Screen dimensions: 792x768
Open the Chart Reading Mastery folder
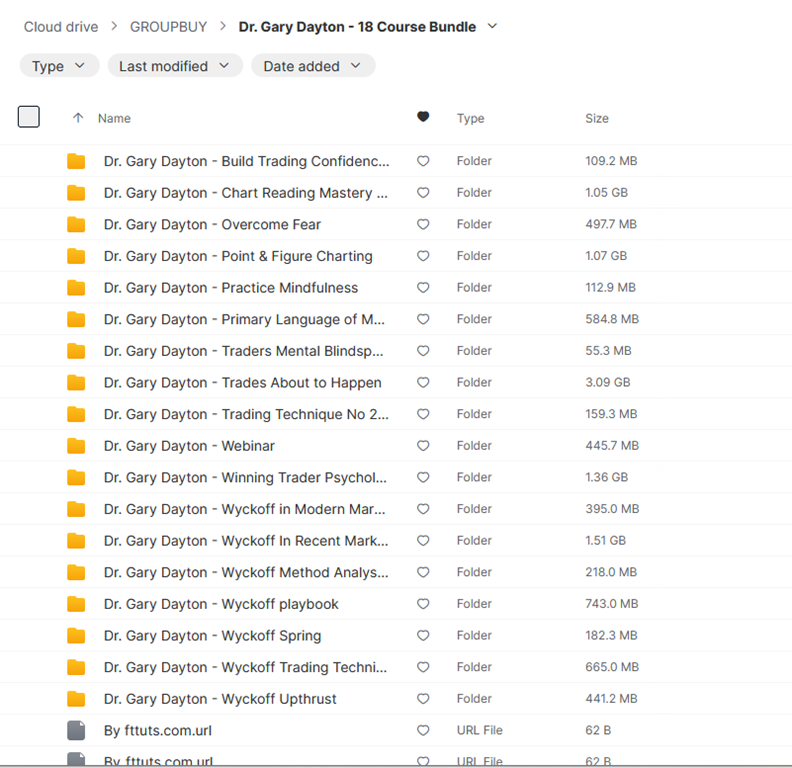click(x=246, y=193)
